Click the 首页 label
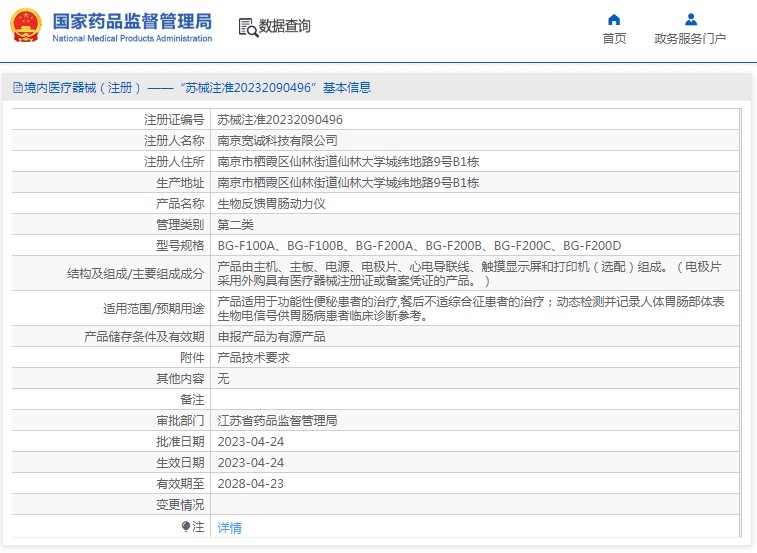Image resolution: width=757 pixels, height=553 pixels. point(614,38)
